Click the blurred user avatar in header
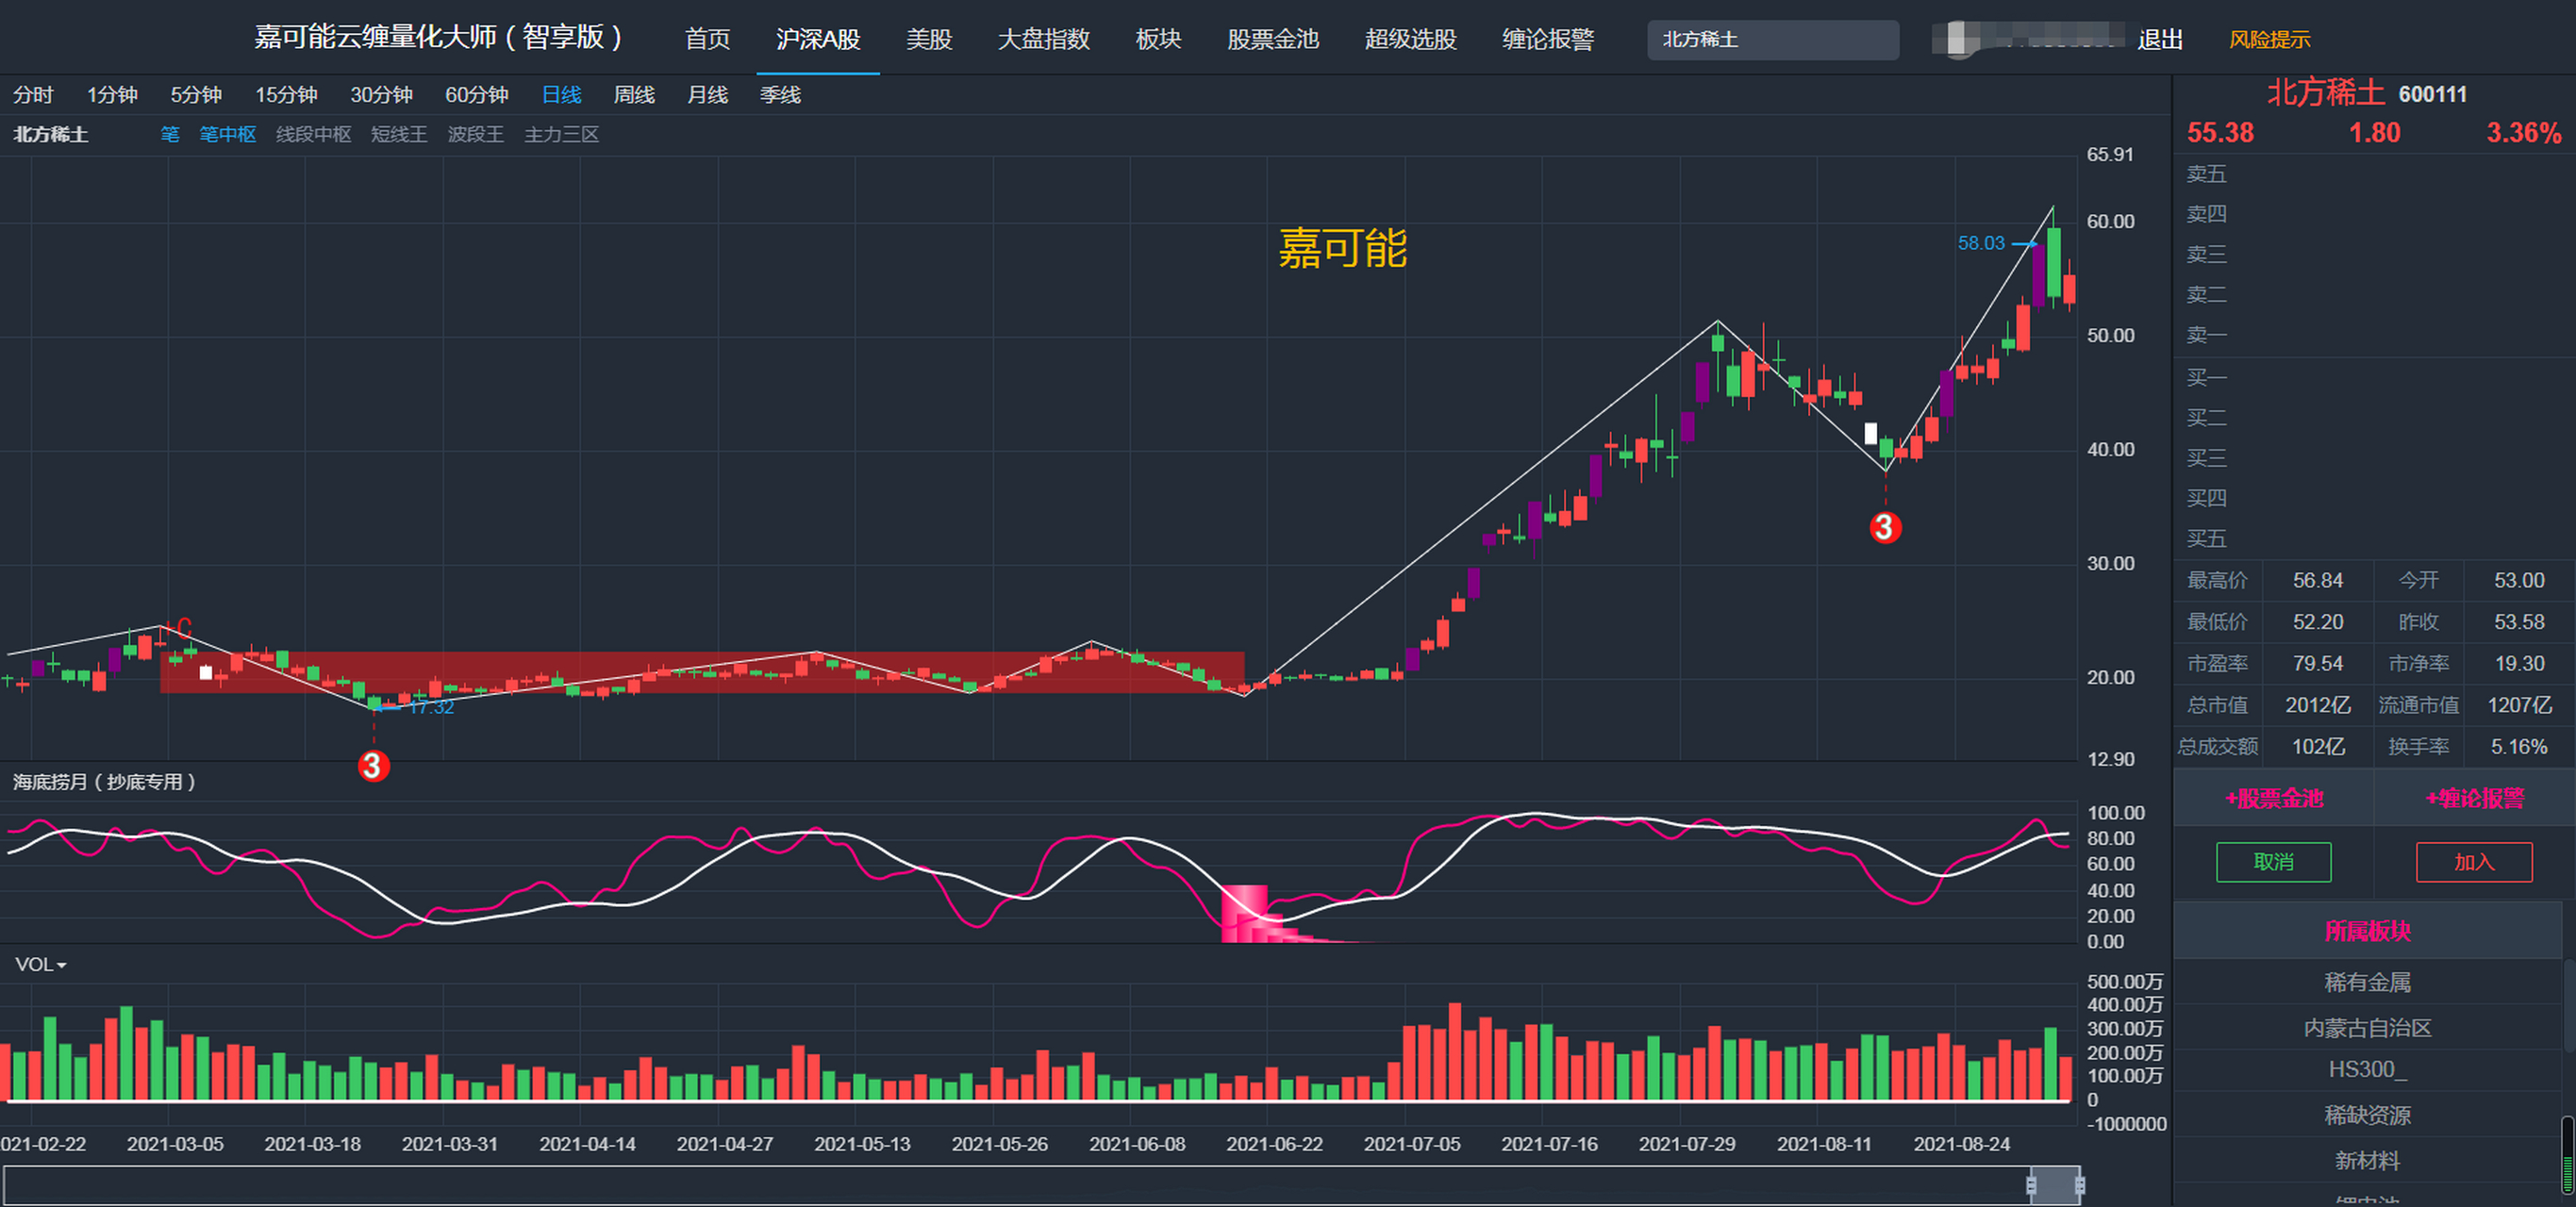 pyautogui.click(x=1958, y=39)
